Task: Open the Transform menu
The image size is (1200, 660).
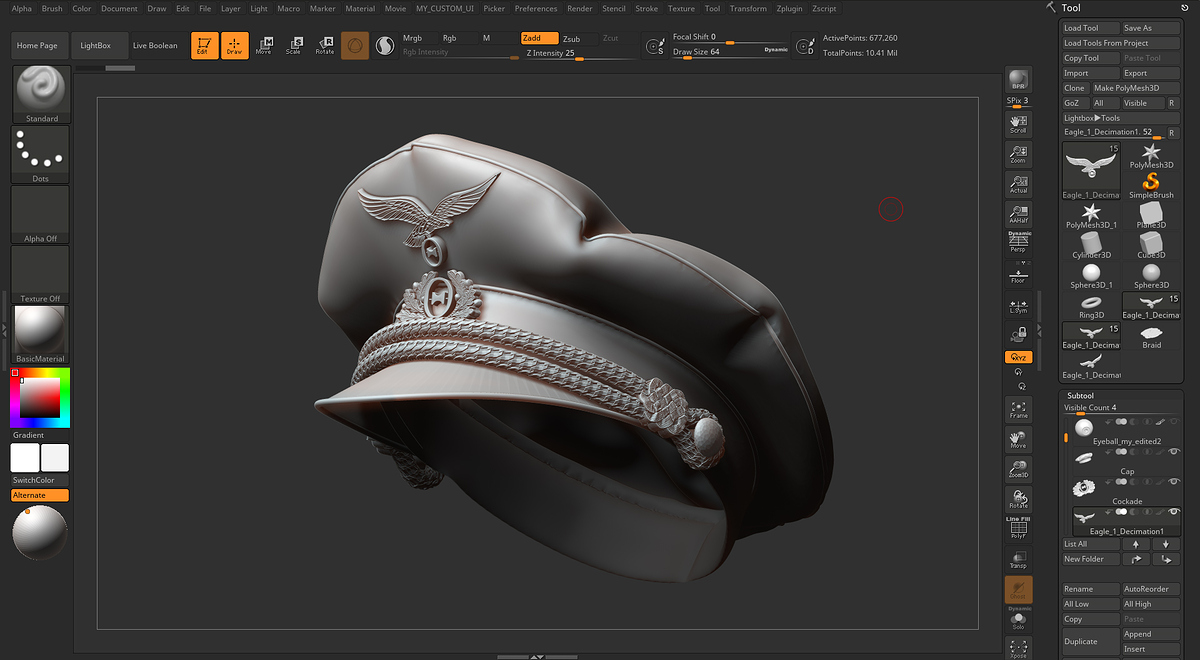Action: tap(748, 8)
